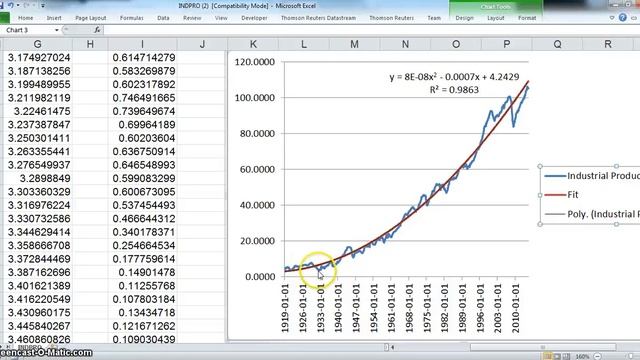Select the Poly. trendline legend entry
This screenshot has height=360, width=640.
592,214
